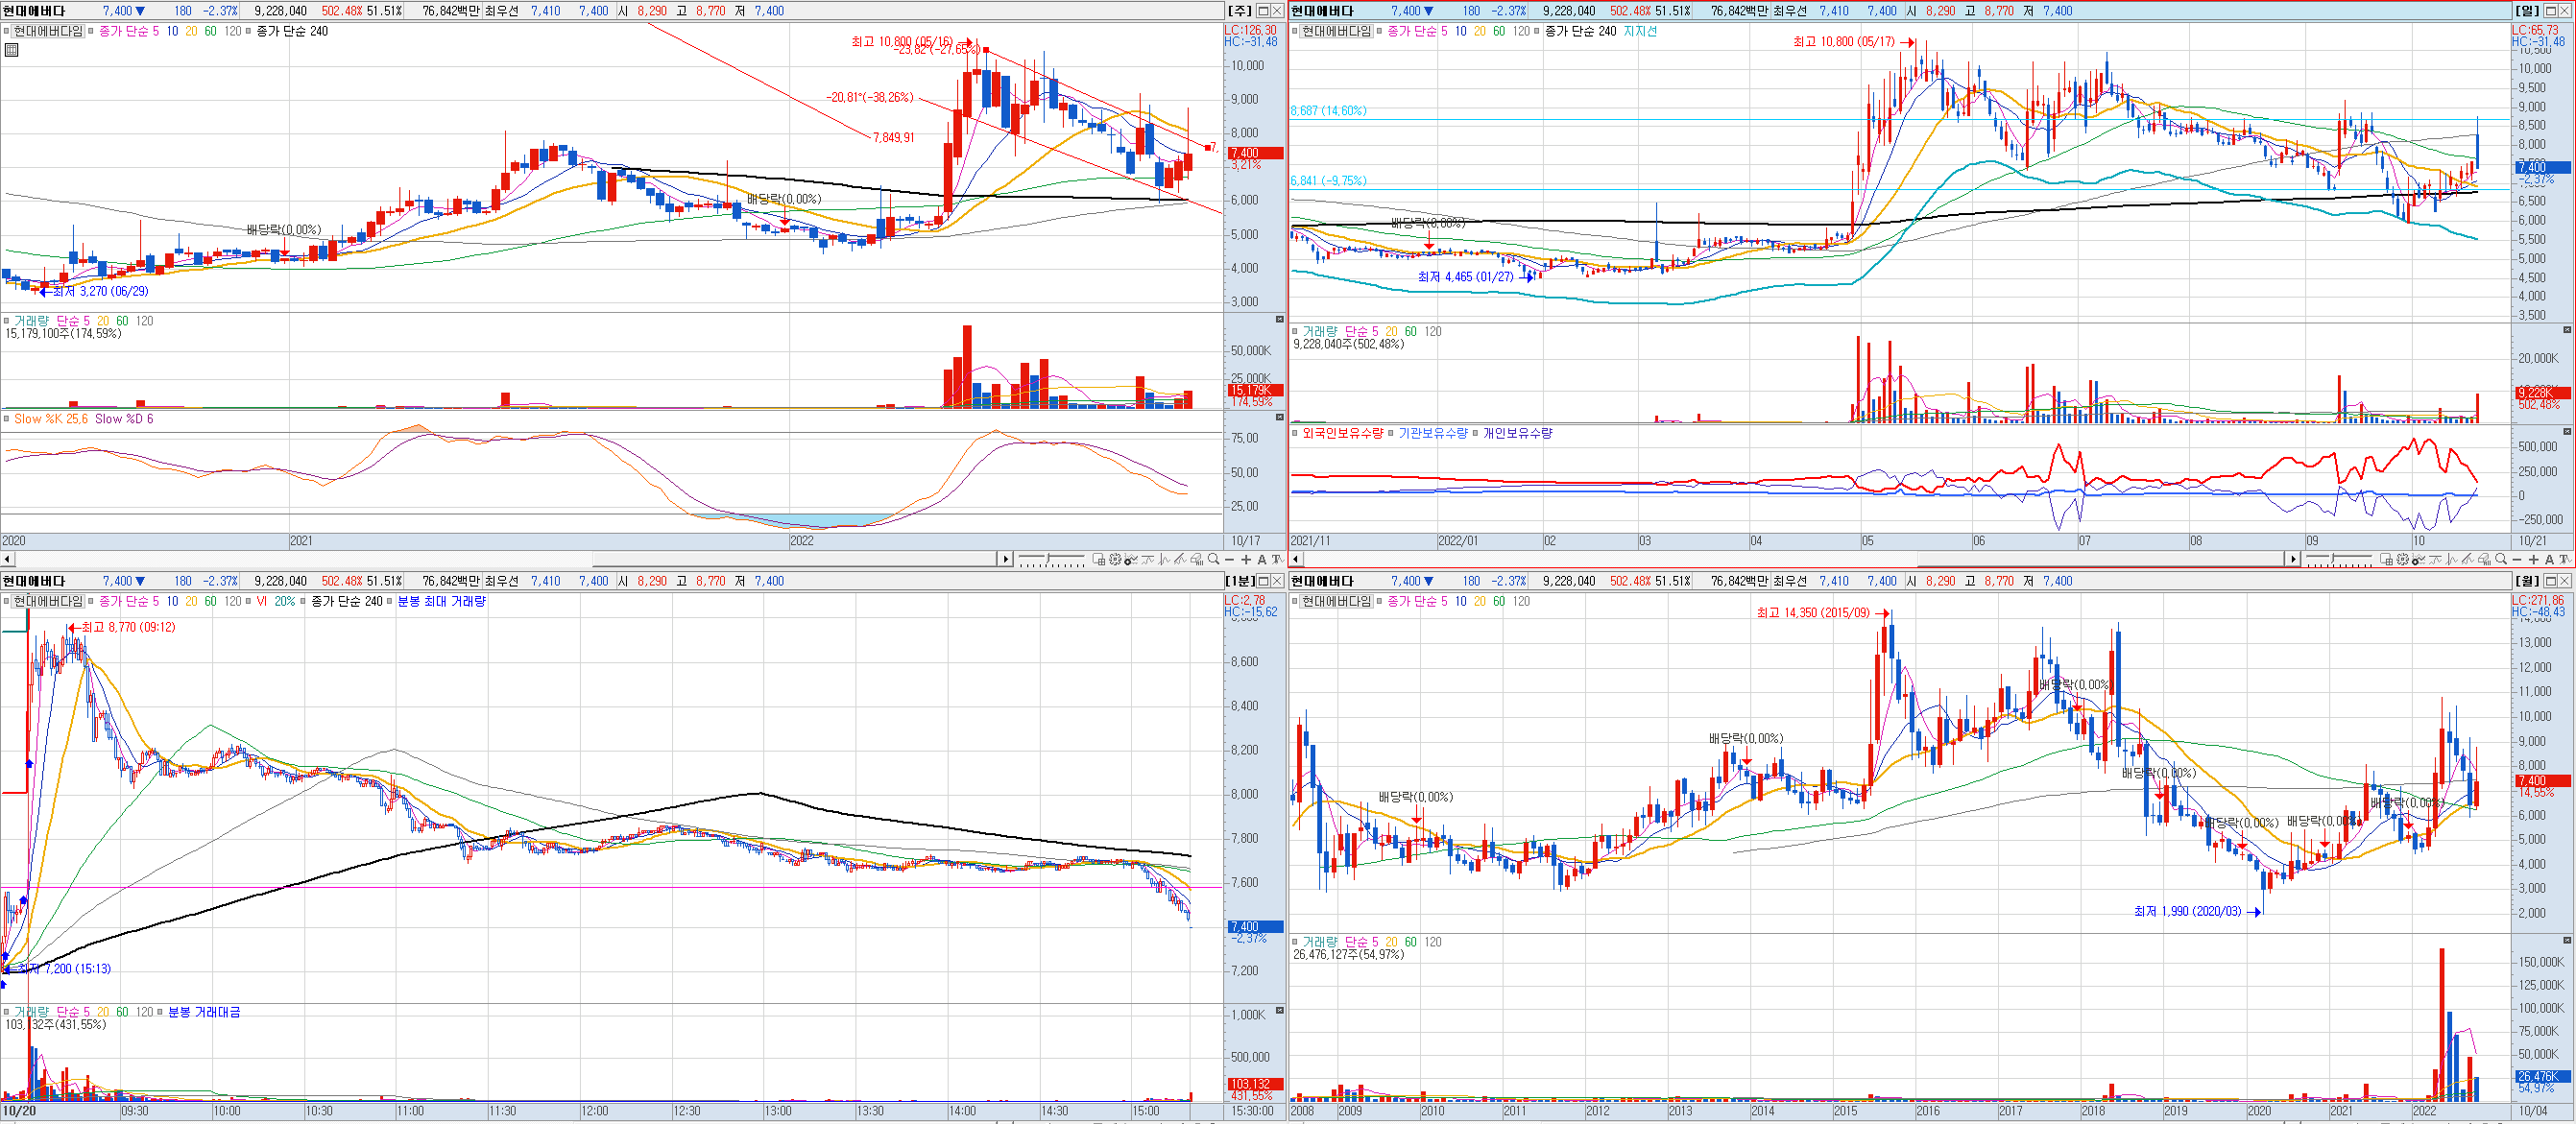Click the settings gear icon in weekly chart toolbar
Screen dimensions: 2576x1124
(1115, 560)
